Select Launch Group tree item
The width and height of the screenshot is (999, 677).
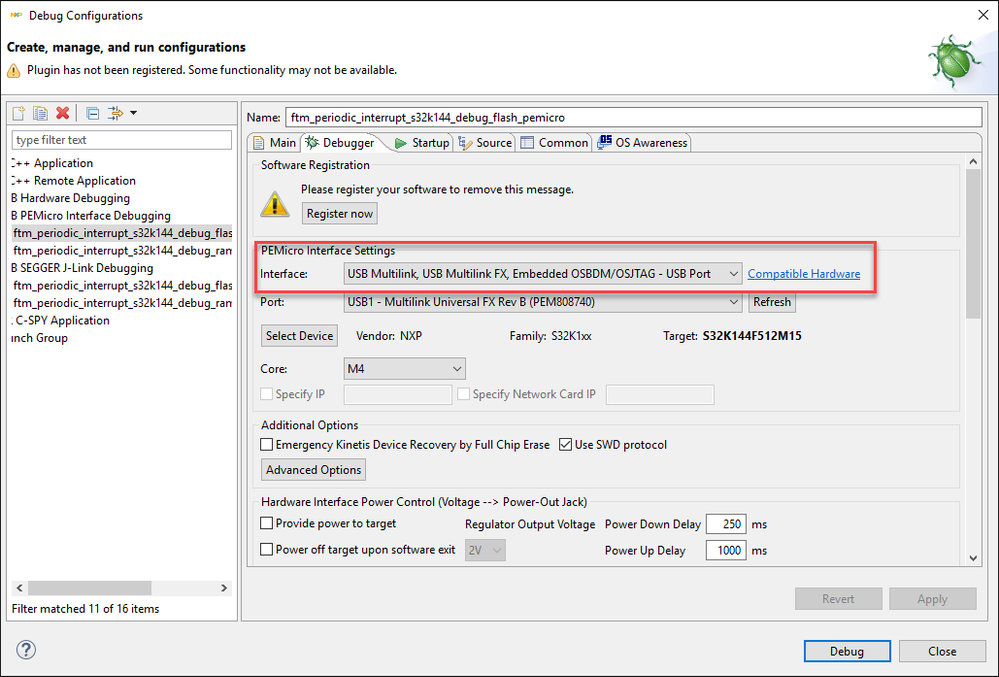pyautogui.click(x=40, y=338)
